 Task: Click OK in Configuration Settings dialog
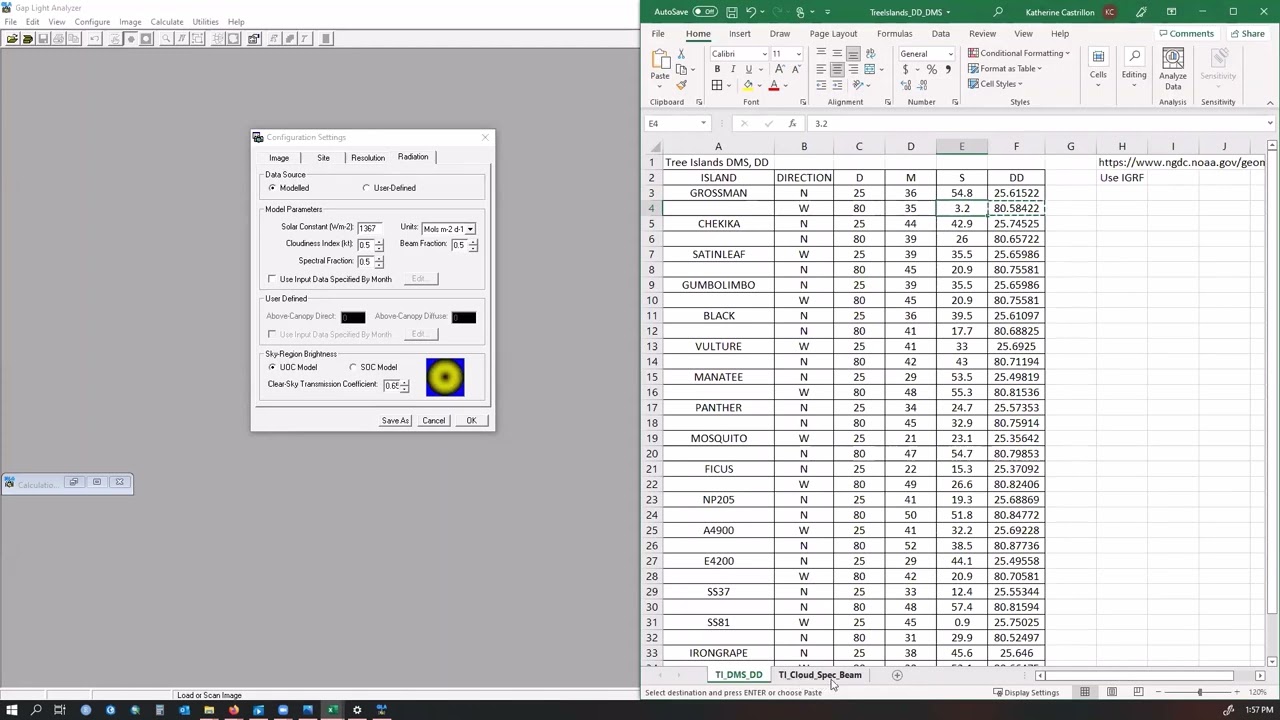pos(471,421)
